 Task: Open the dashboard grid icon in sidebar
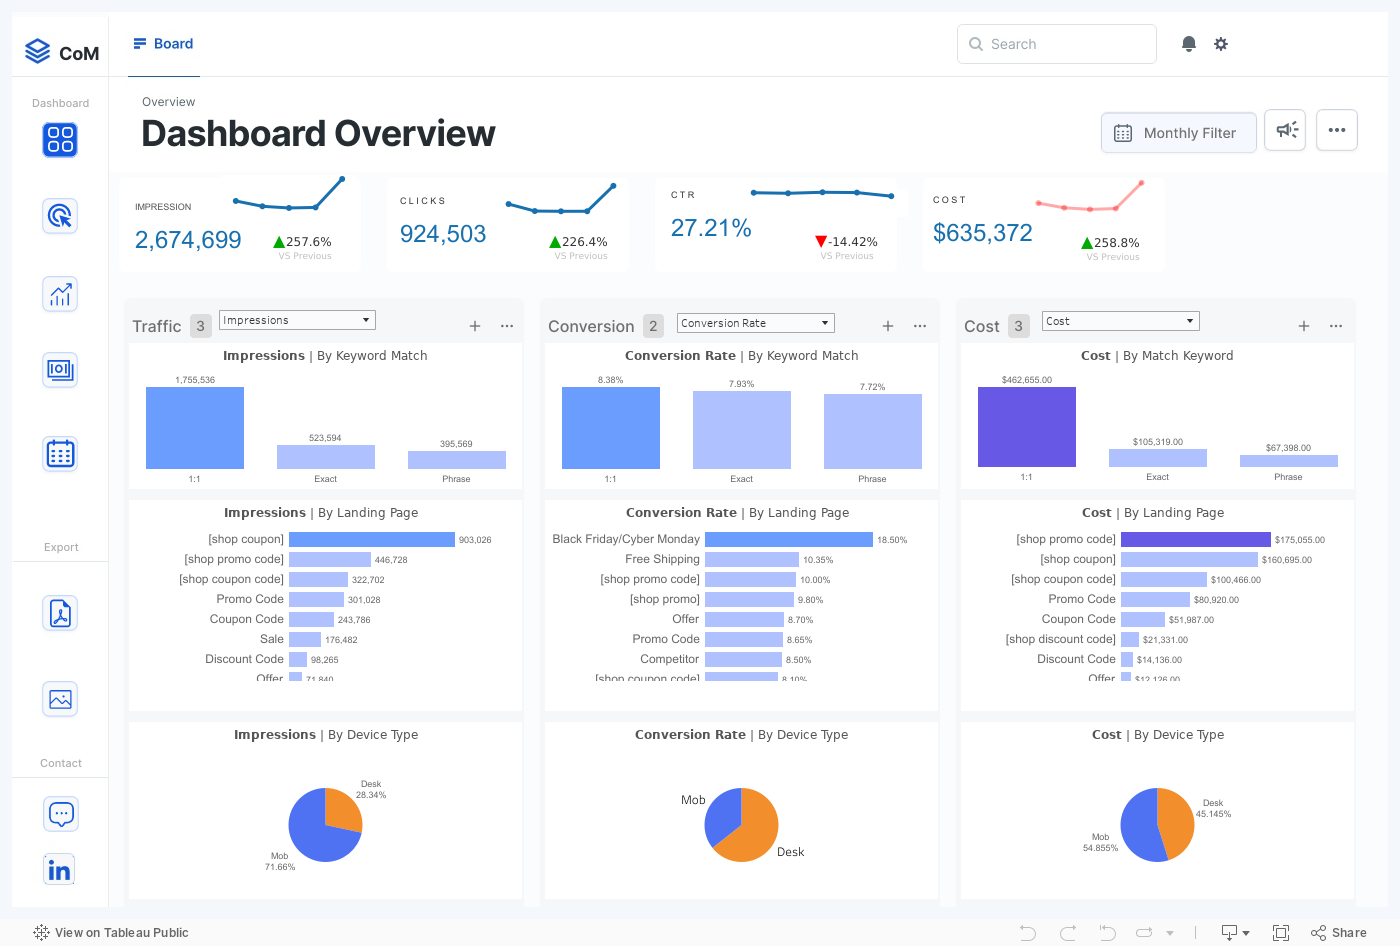click(x=60, y=140)
